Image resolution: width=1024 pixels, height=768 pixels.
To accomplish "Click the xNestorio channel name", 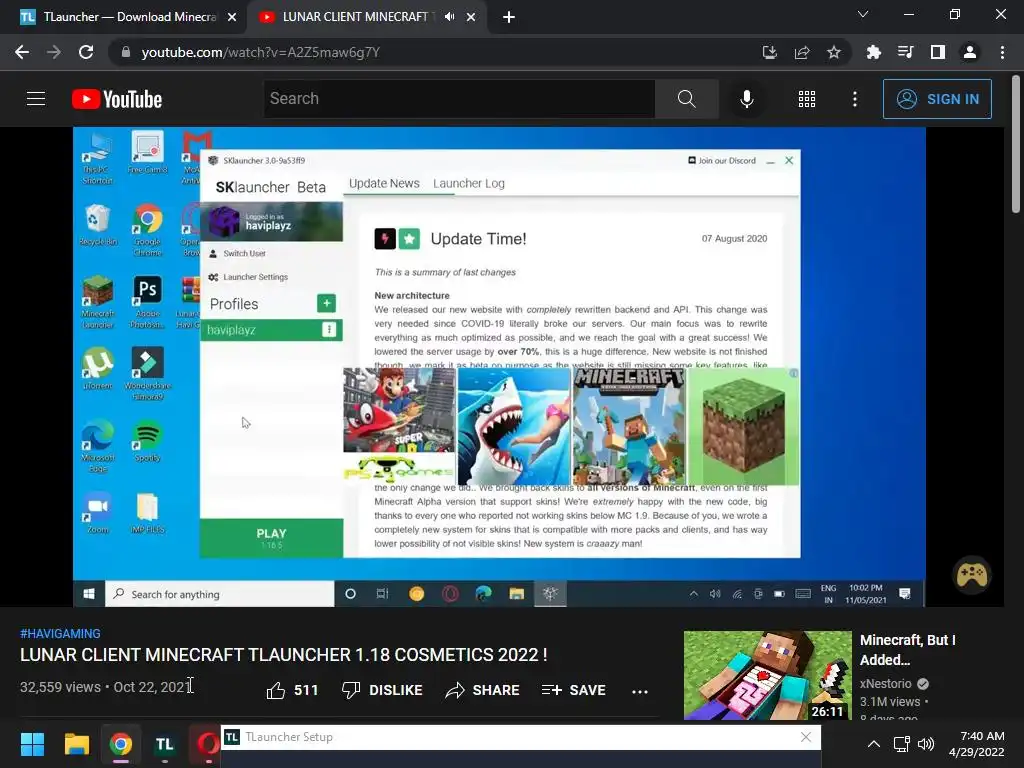I will (886, 684).
